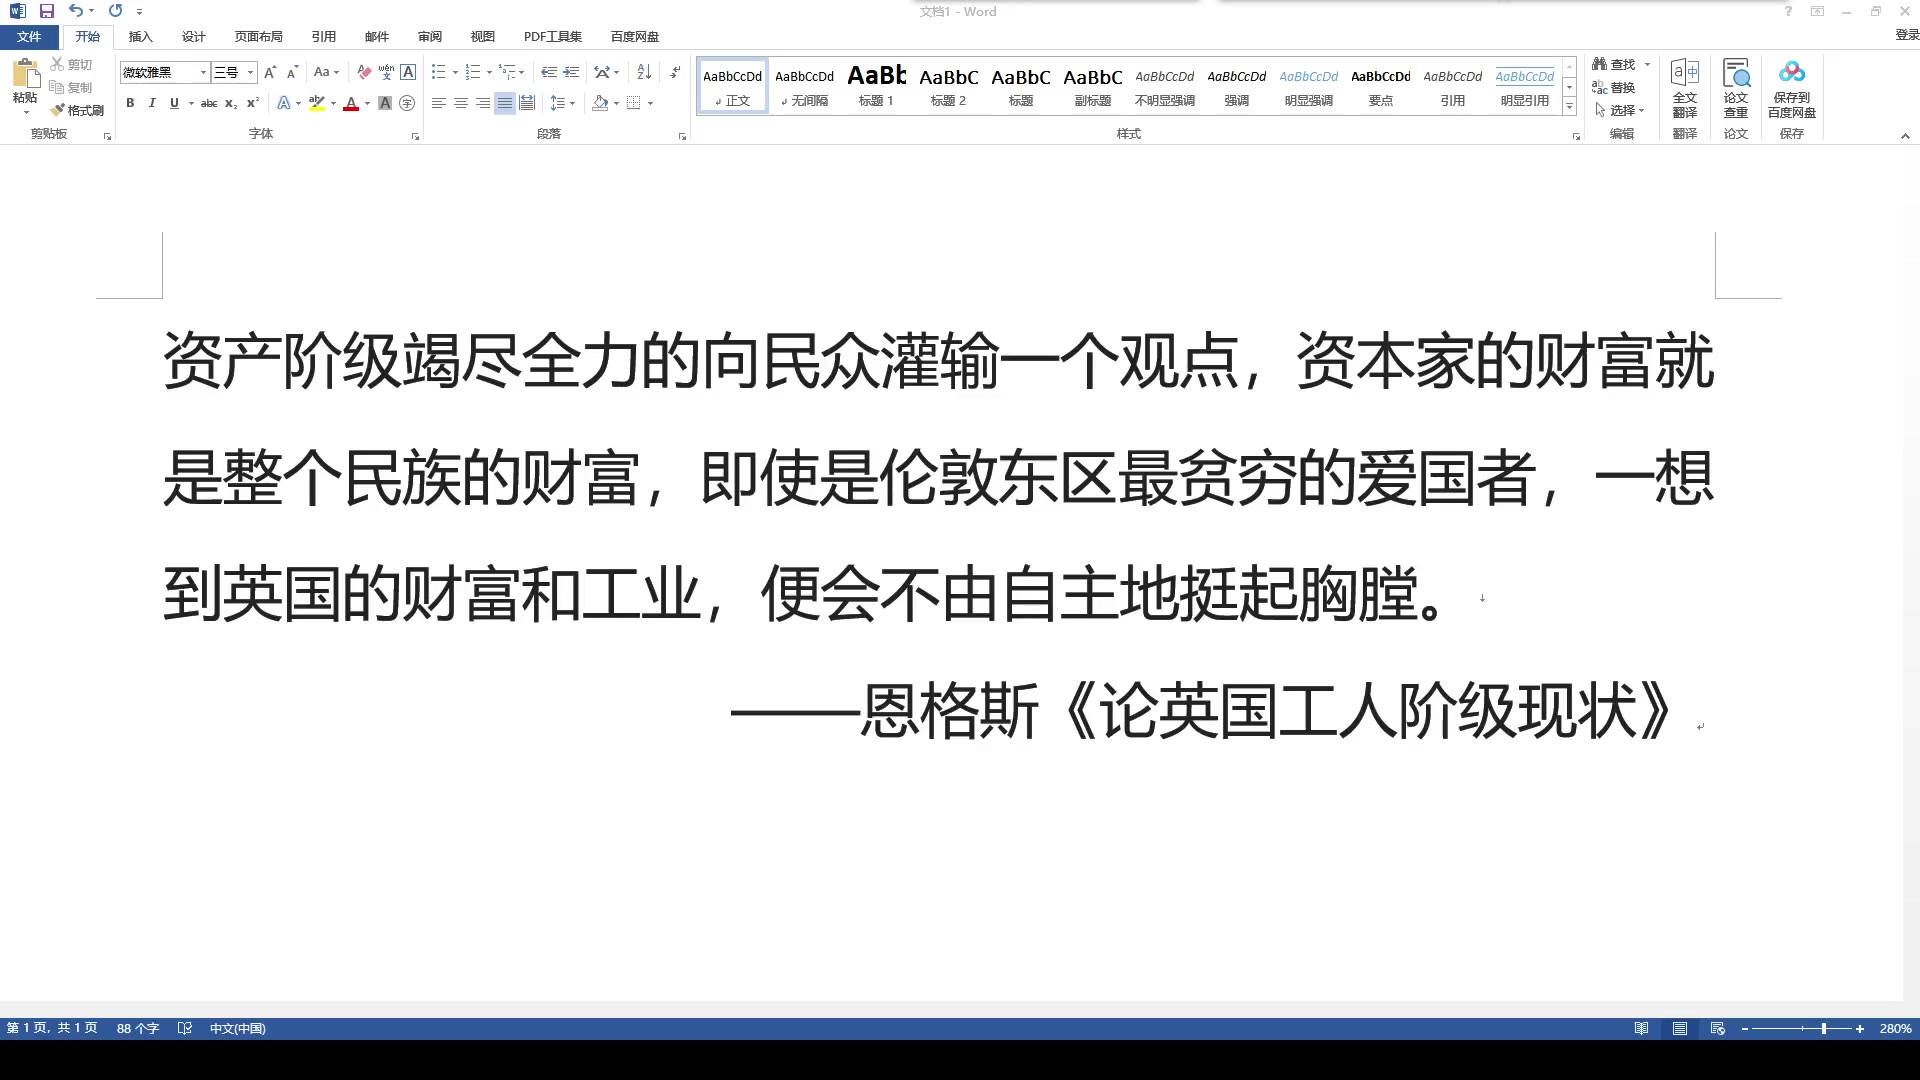Click the character shading icon
1920x1080 pixels.
coord(385,103)
